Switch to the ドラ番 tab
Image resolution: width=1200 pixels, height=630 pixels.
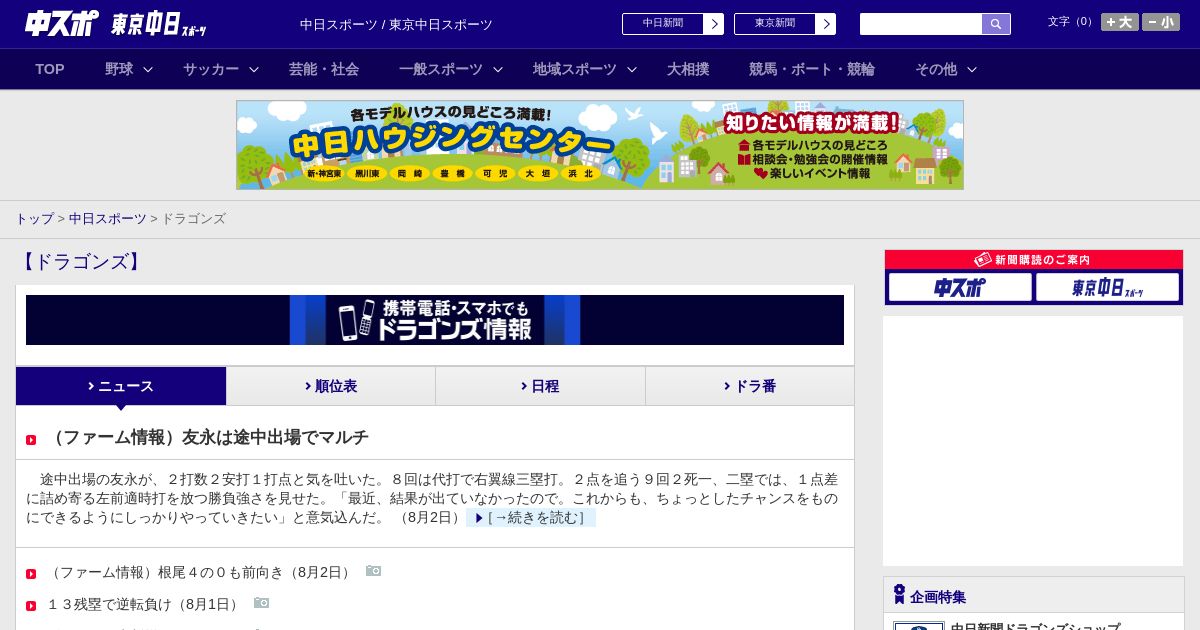pyautogui.click(x=750, y=386)
